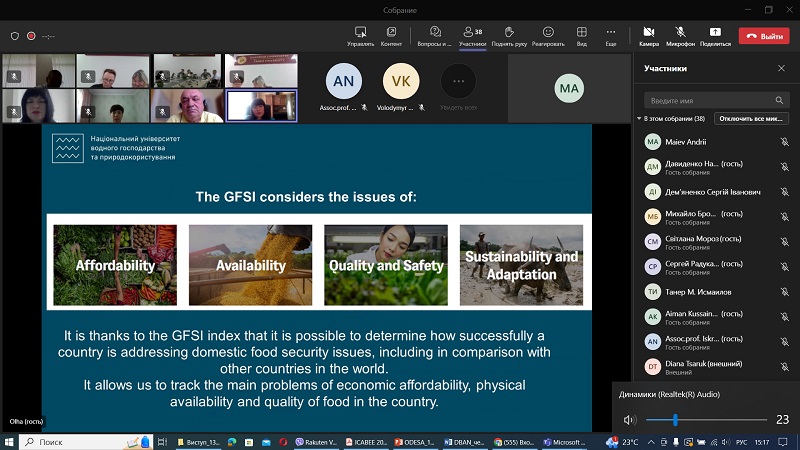Open the Вопросы и ответы (Q&A) panel
Image resolution: width=800 pixels, height=450 pixels.
click(435, 35)
